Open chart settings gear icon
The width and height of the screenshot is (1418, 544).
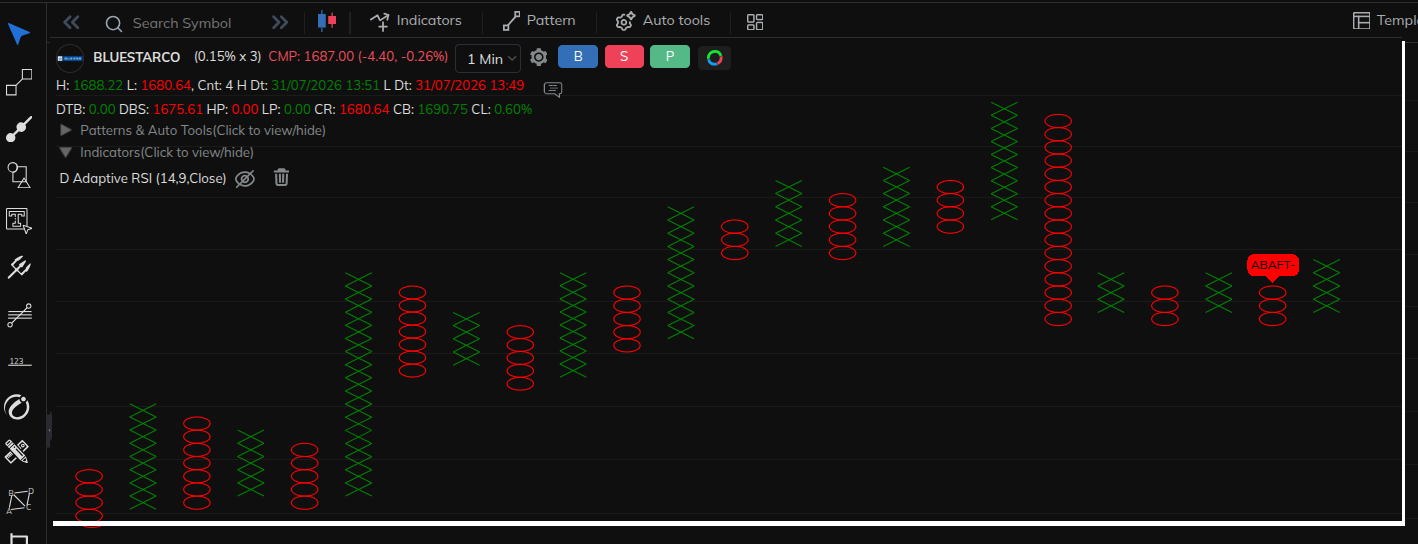(x=538, y=57)
